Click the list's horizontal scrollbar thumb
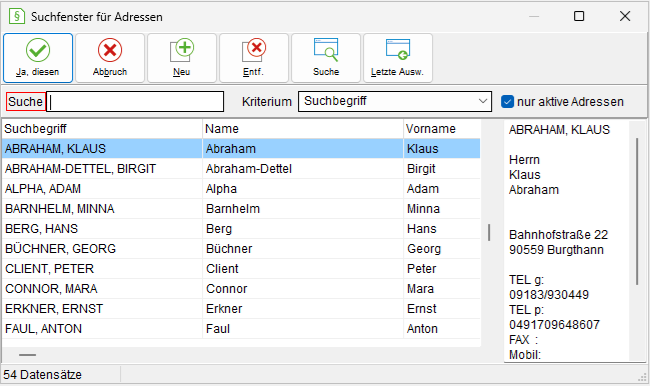 point(27,355)
